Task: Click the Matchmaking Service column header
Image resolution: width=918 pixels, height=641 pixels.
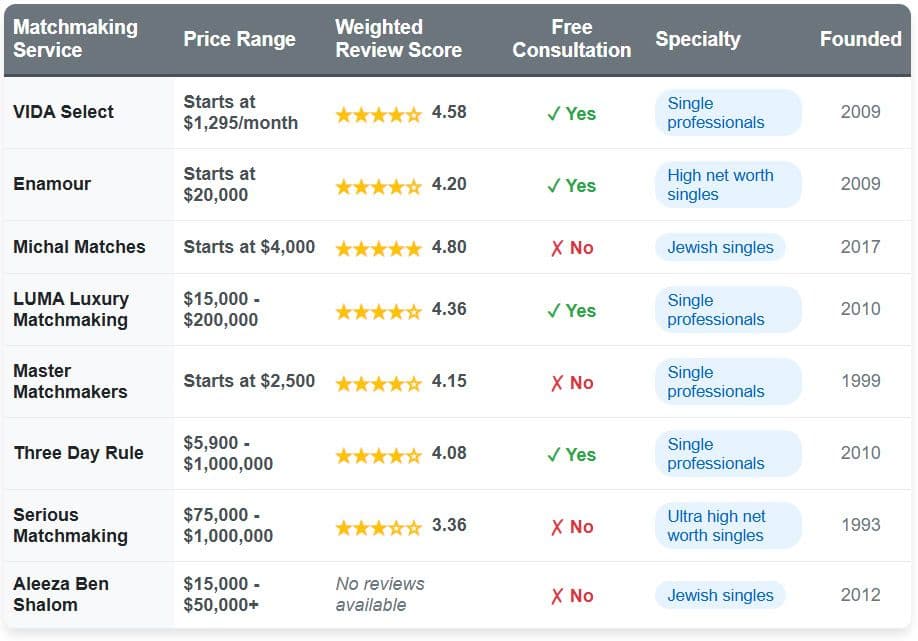Action: click(76, 39)
